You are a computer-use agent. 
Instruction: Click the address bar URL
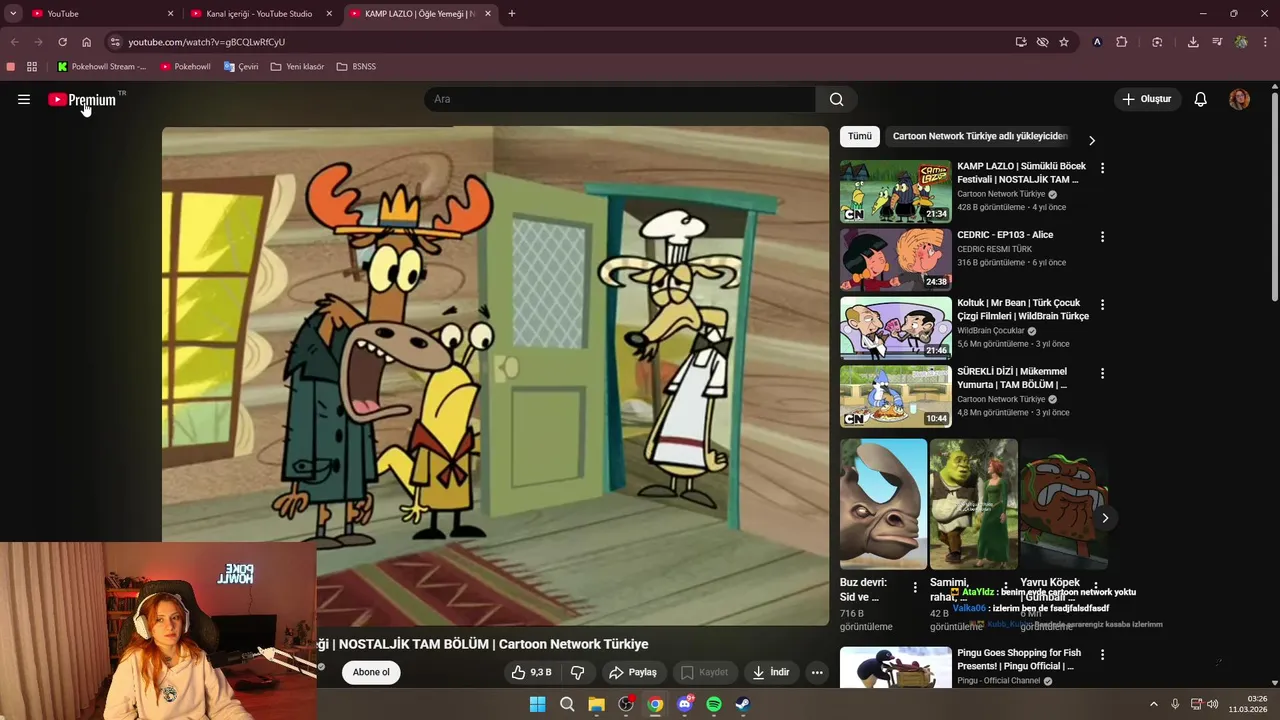207,42
